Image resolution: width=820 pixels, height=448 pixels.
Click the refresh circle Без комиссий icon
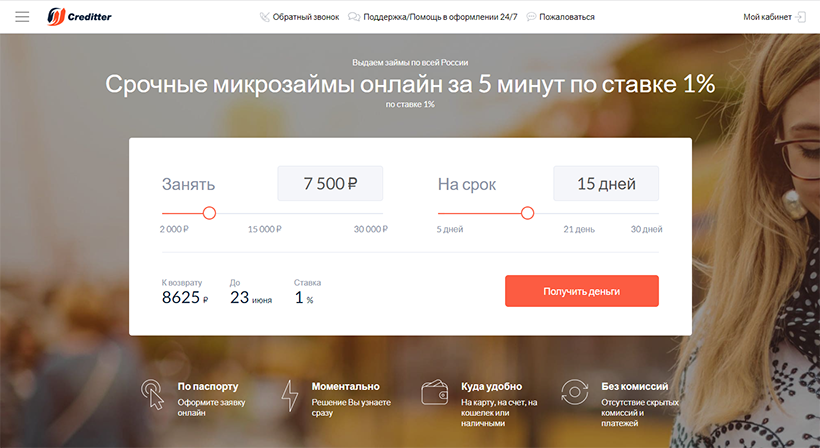click(574, 392)
